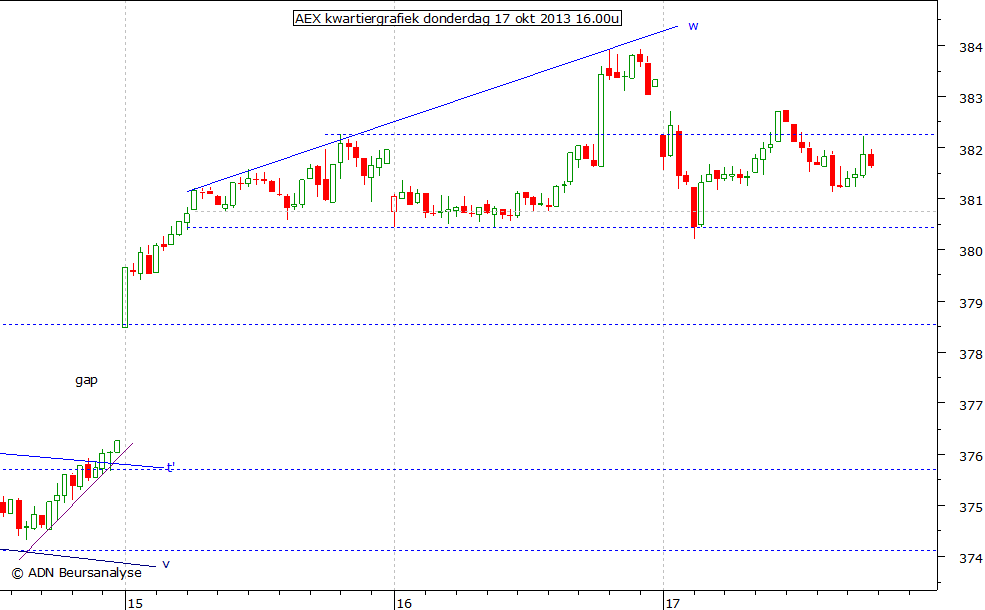Image resolution: width=985 pixels, height=610 pixels.
Task: Click the date axis label 15
Action: 135,604
